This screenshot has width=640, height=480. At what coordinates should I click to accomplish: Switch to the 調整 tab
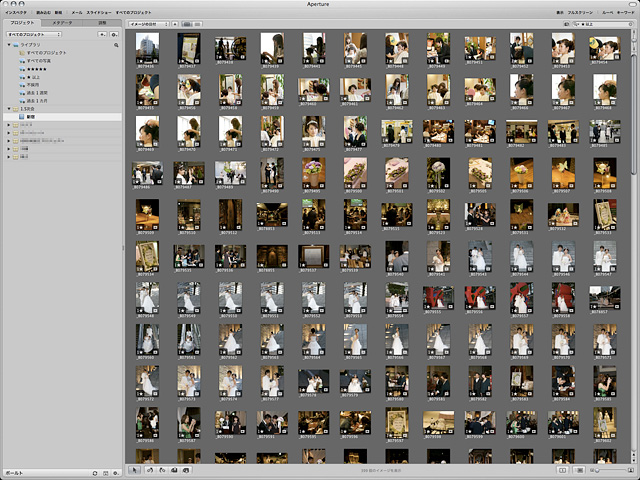click(x=101, y=21)
